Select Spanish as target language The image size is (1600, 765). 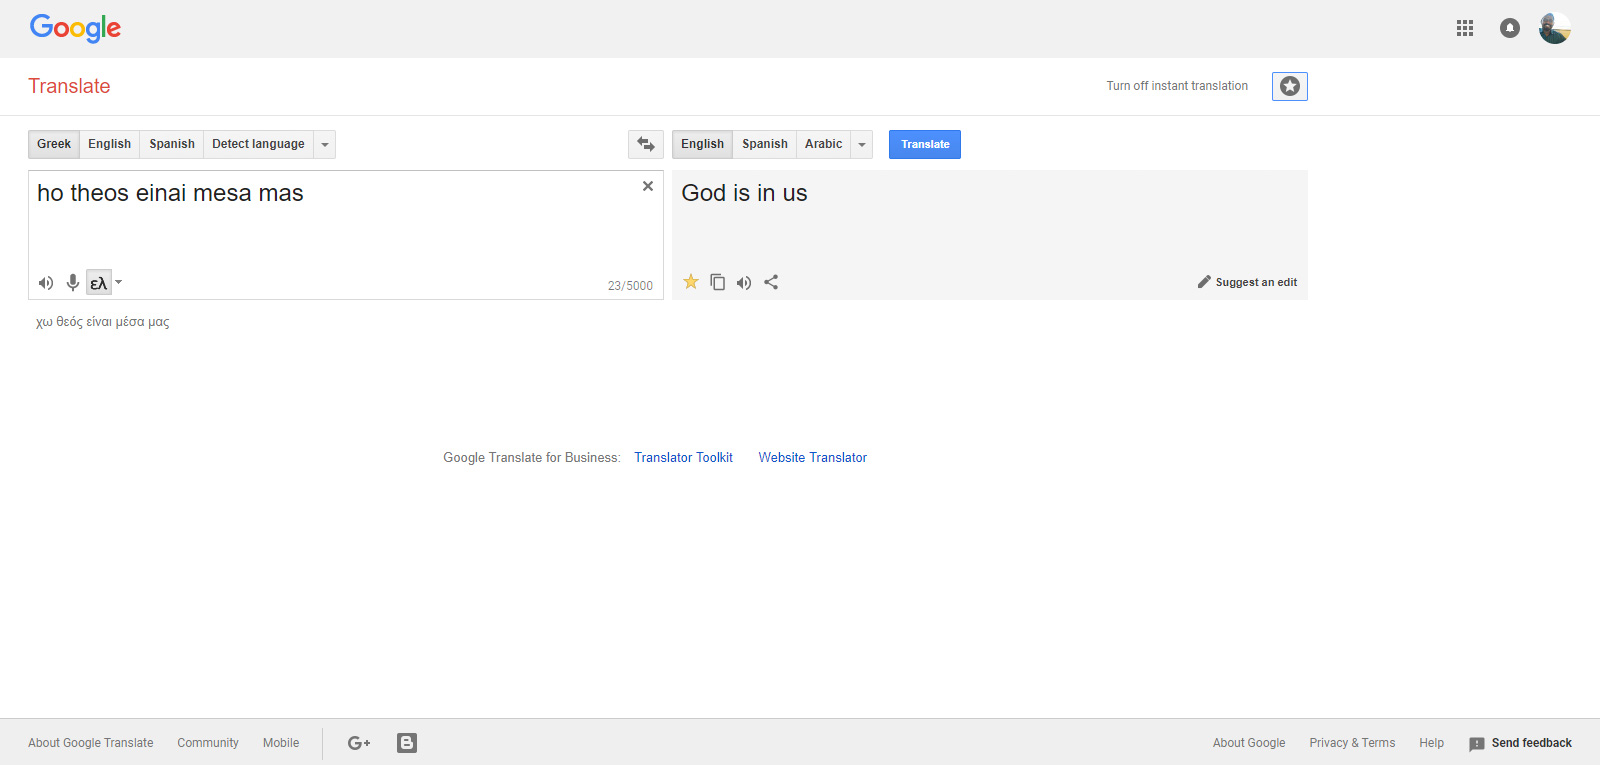(764, 144)
